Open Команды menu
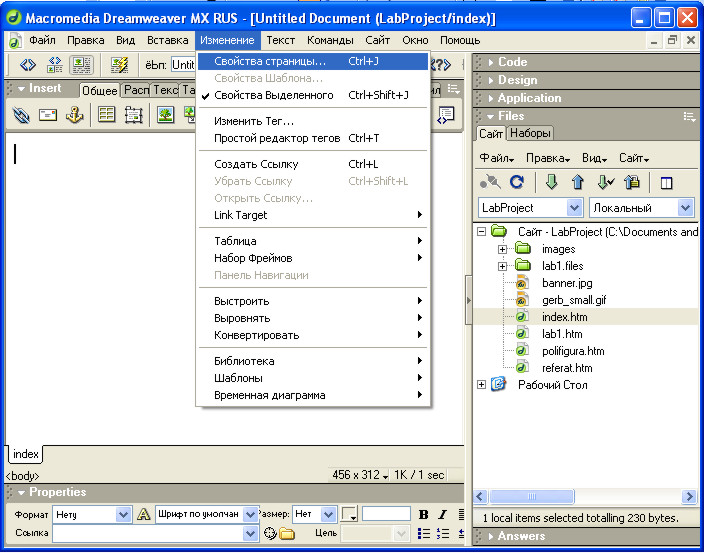The width and height of the screenshot is (704, 553). (x=330, y=40)
